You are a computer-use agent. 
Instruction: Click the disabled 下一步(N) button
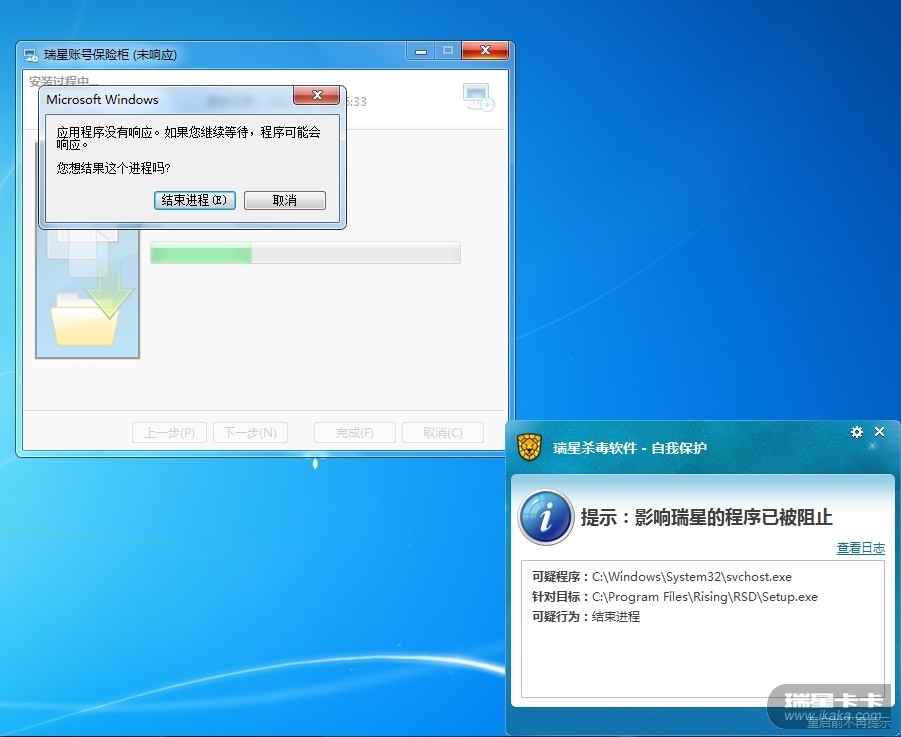(x=250, y=433)
